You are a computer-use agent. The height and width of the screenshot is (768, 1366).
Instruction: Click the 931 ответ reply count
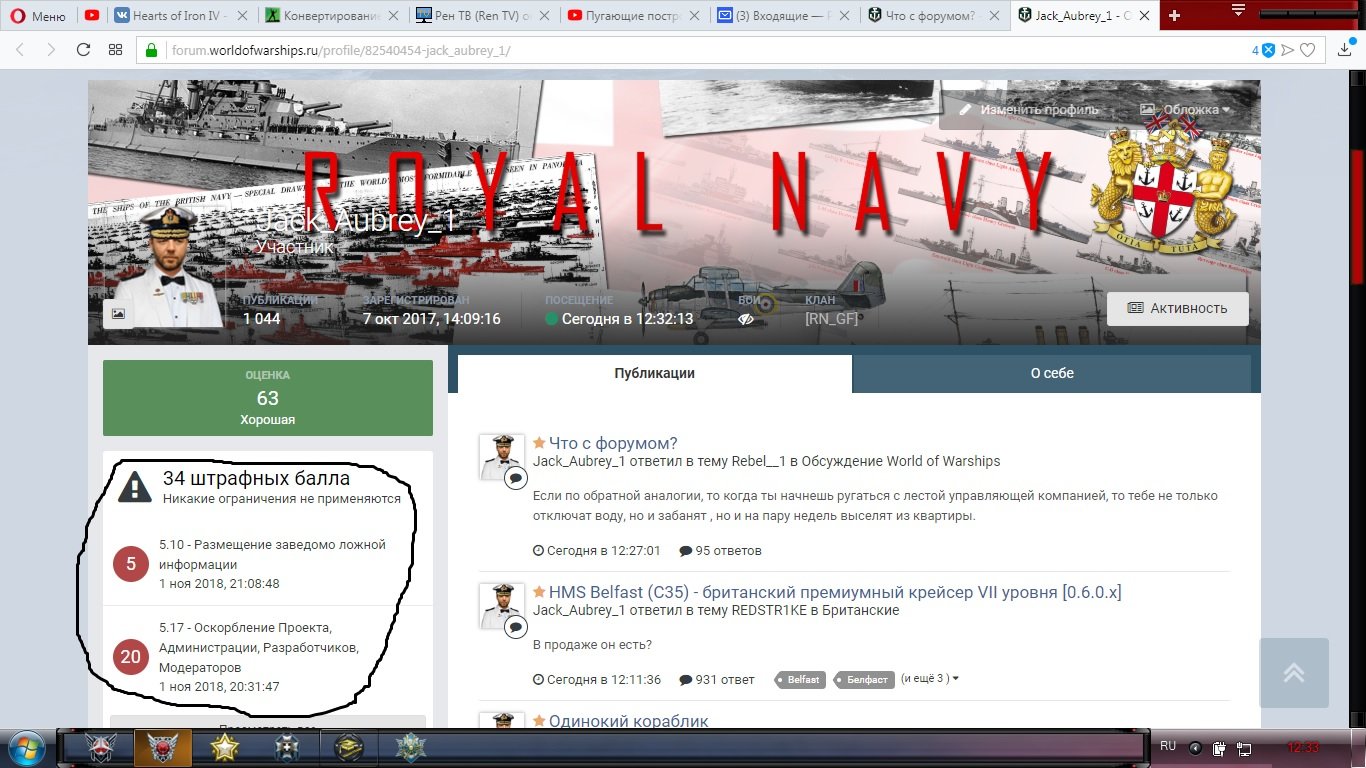click(717, 679)
